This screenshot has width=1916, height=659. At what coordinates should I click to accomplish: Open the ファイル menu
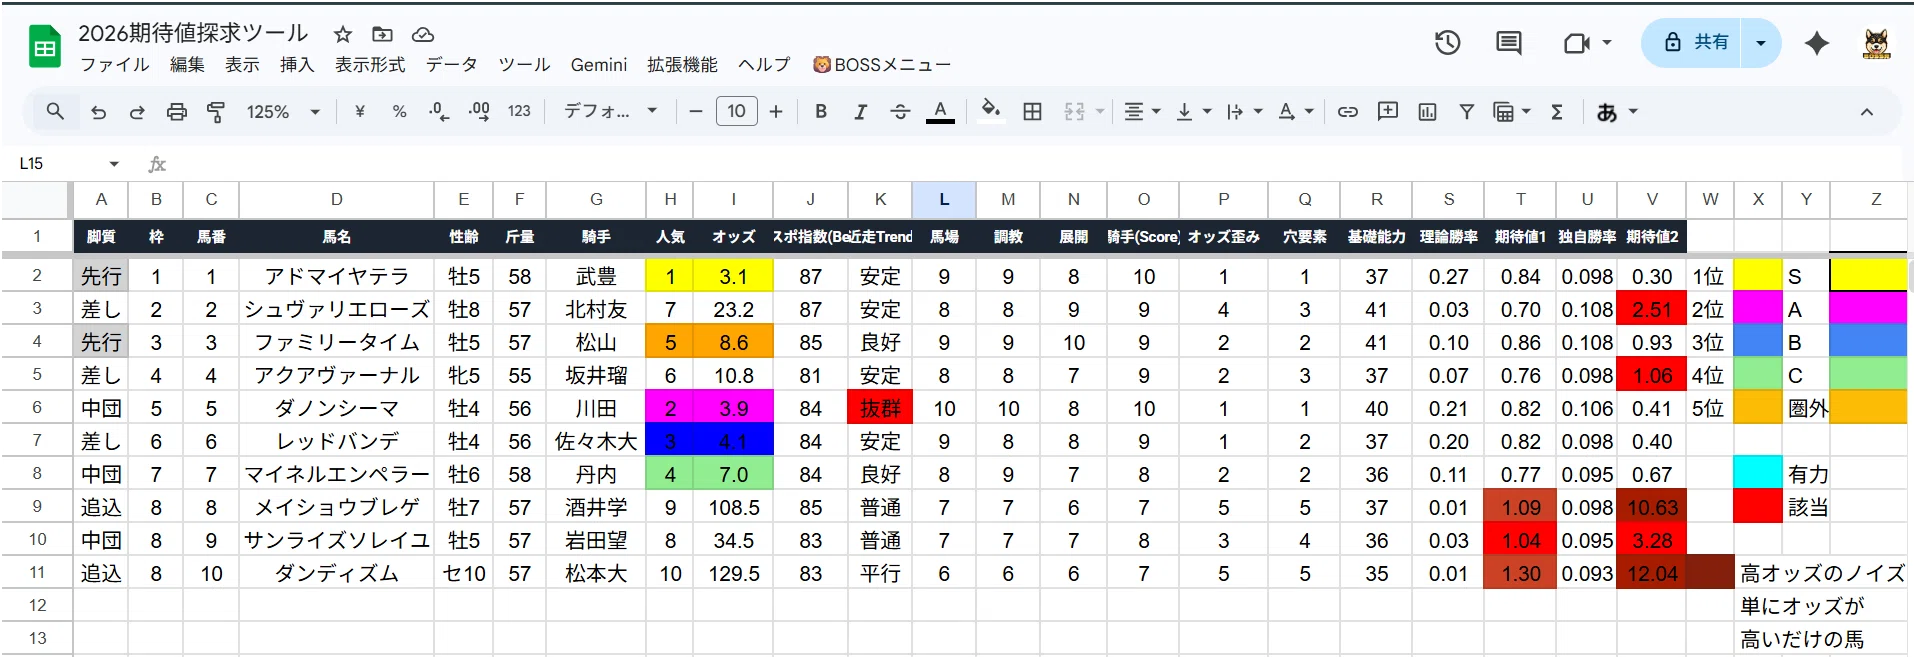tap(115, 65)
